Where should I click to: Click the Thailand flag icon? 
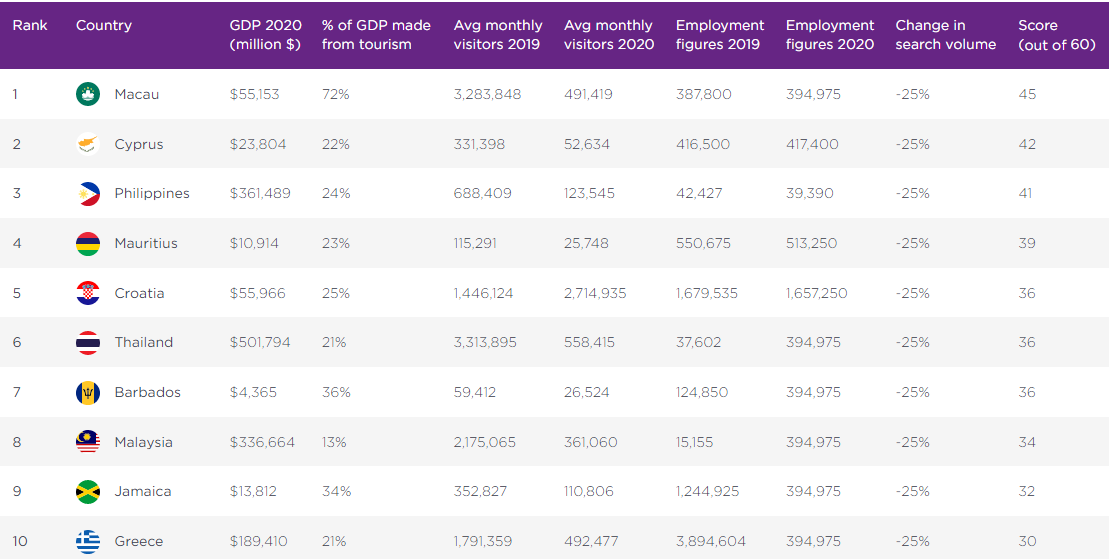click(x=88, y=343)
